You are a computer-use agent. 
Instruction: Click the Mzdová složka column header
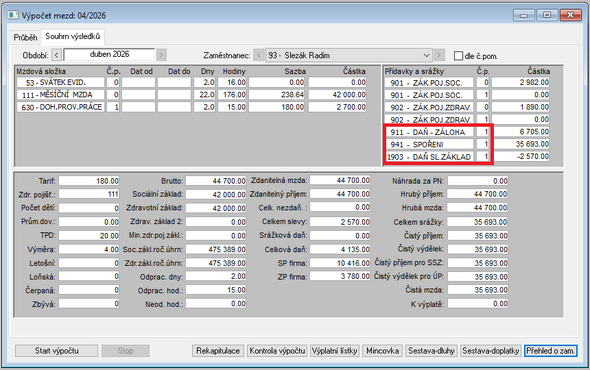coord(41,71)
